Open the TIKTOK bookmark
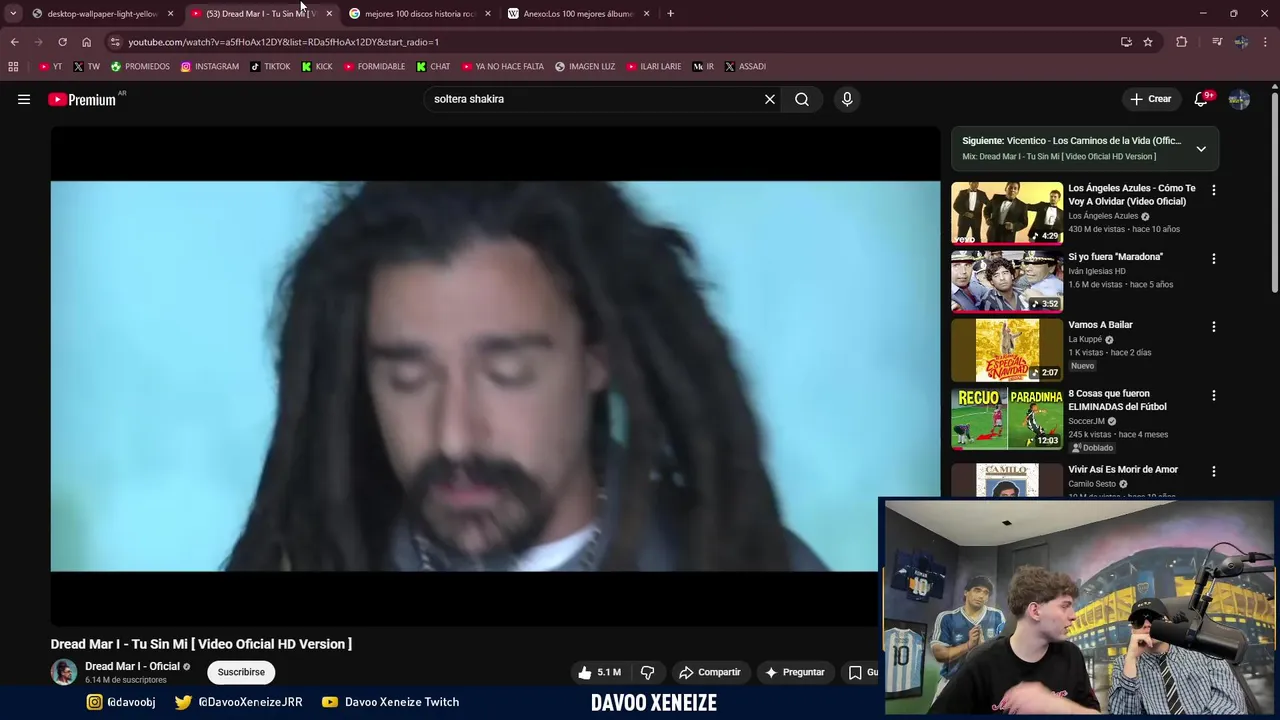Image resolution: width=1280 pixels, height=720 pixels. pos(270,67)
